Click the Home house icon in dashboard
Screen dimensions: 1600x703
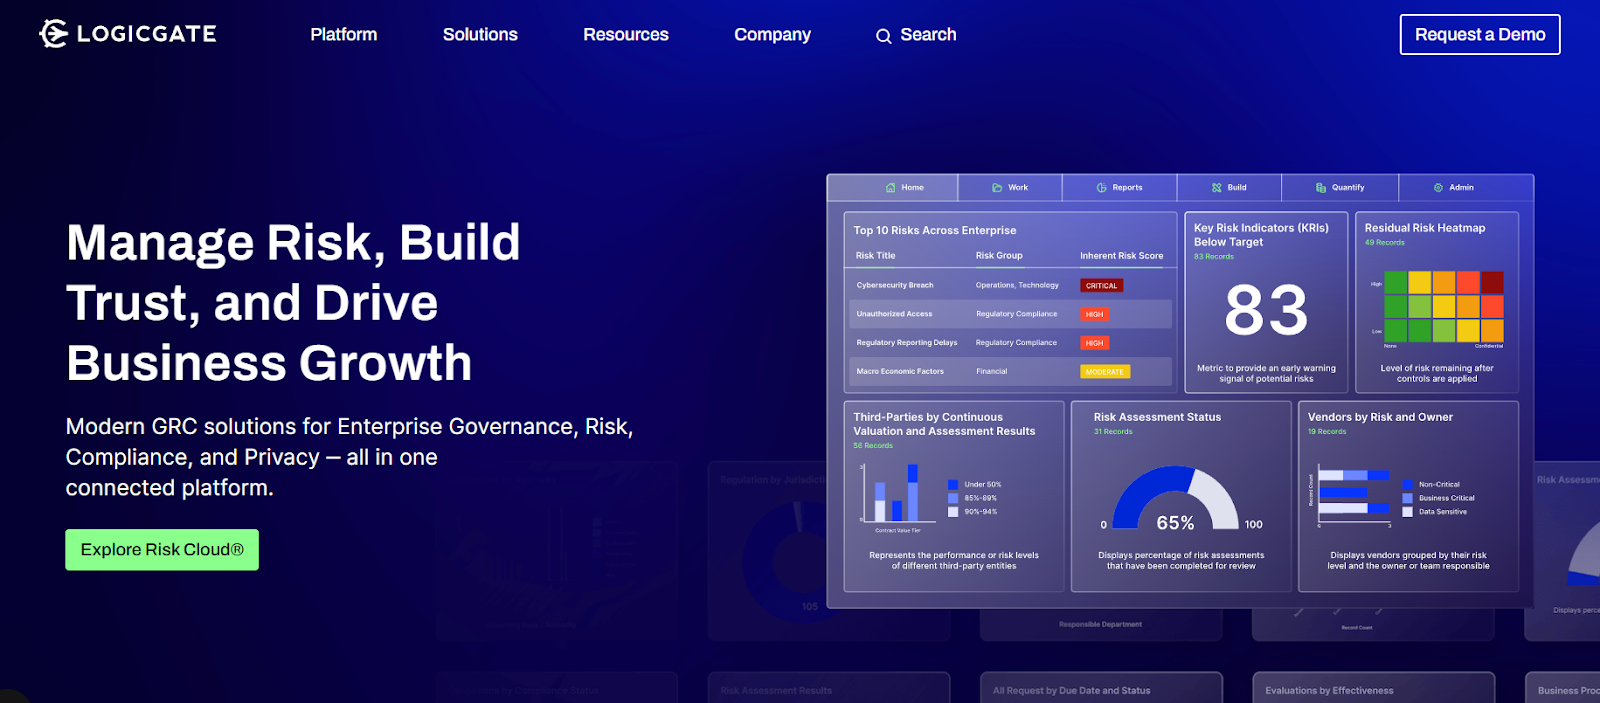pyautogui.click(x=890, y=188)
